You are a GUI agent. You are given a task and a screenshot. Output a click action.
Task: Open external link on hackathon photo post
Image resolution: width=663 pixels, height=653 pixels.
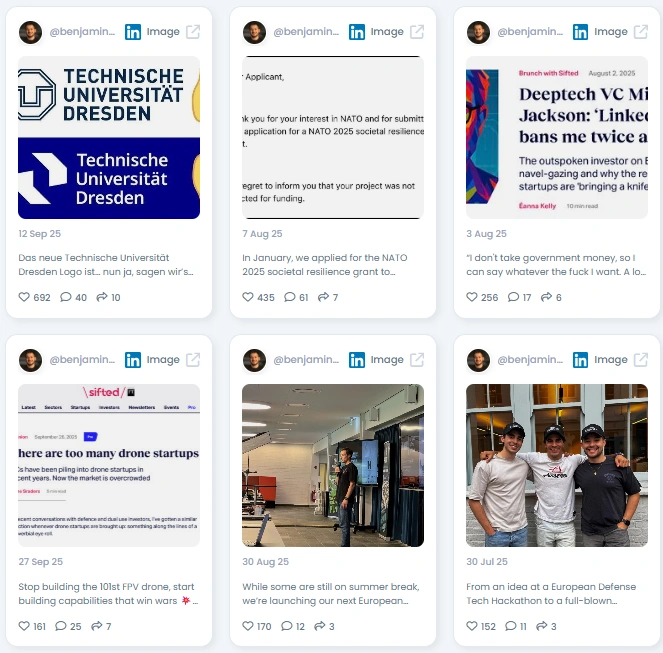tap(641, 360)
